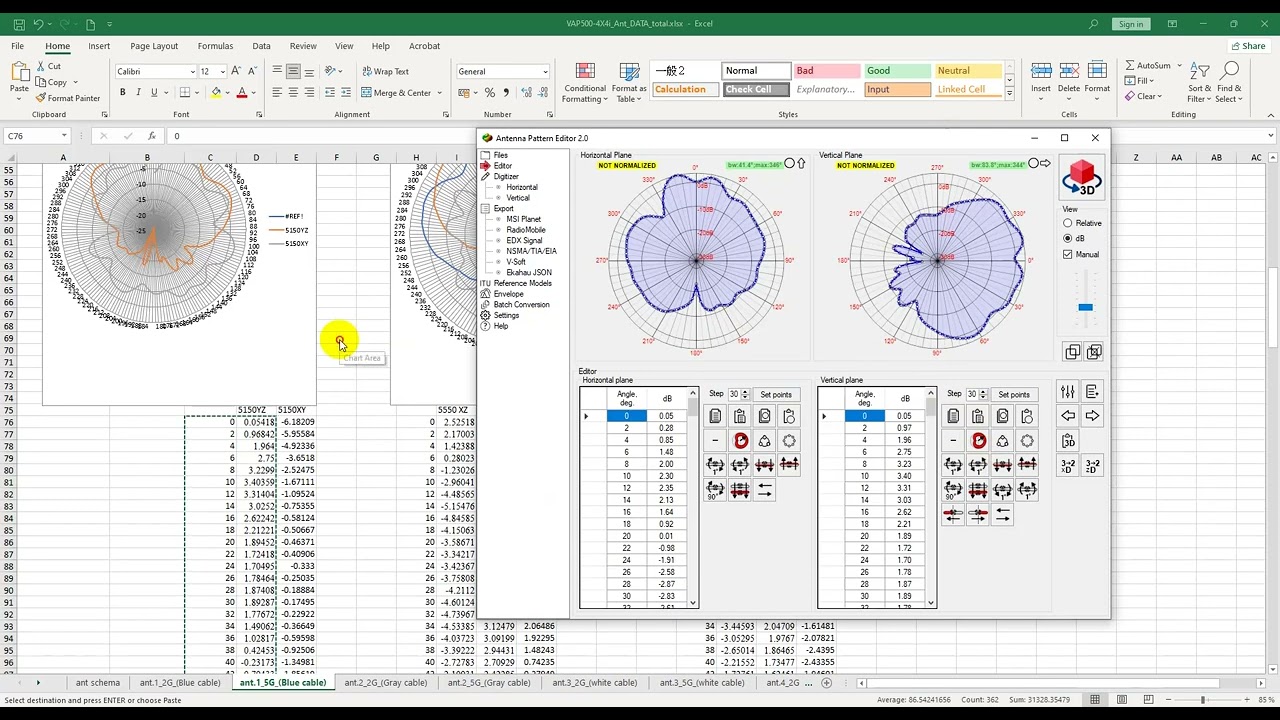Click the Cut icon in Excel Clipboard group
1280x720 pixels.
click(x=48, y=66)
